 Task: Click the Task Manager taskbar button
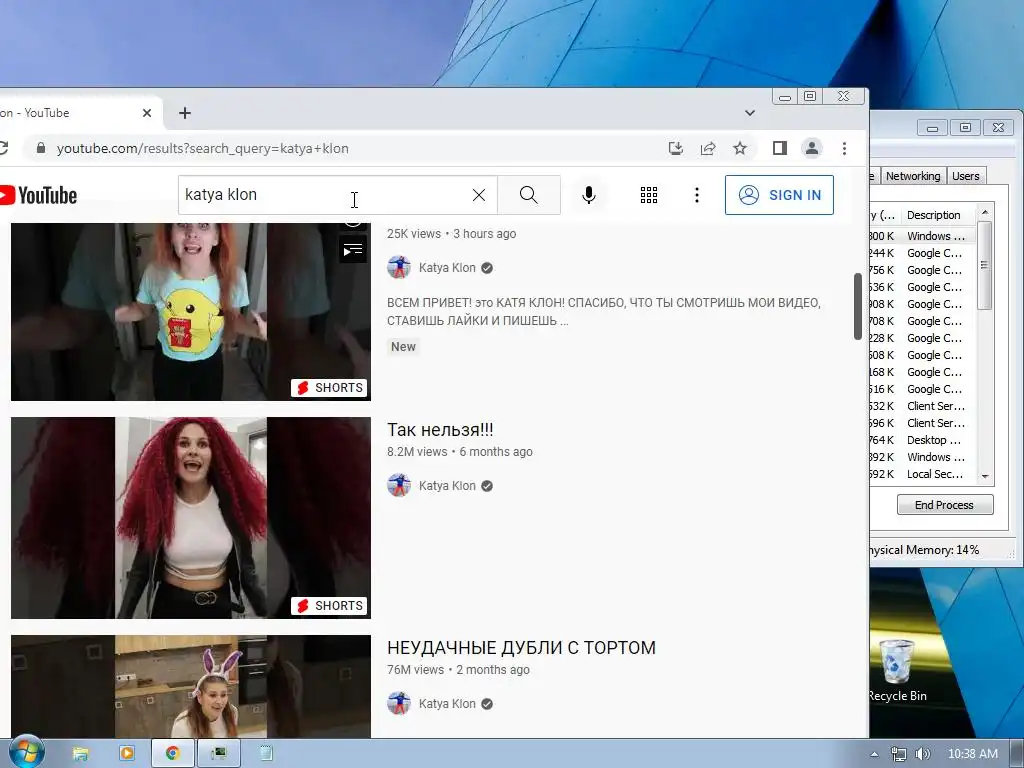coord(219,754)
